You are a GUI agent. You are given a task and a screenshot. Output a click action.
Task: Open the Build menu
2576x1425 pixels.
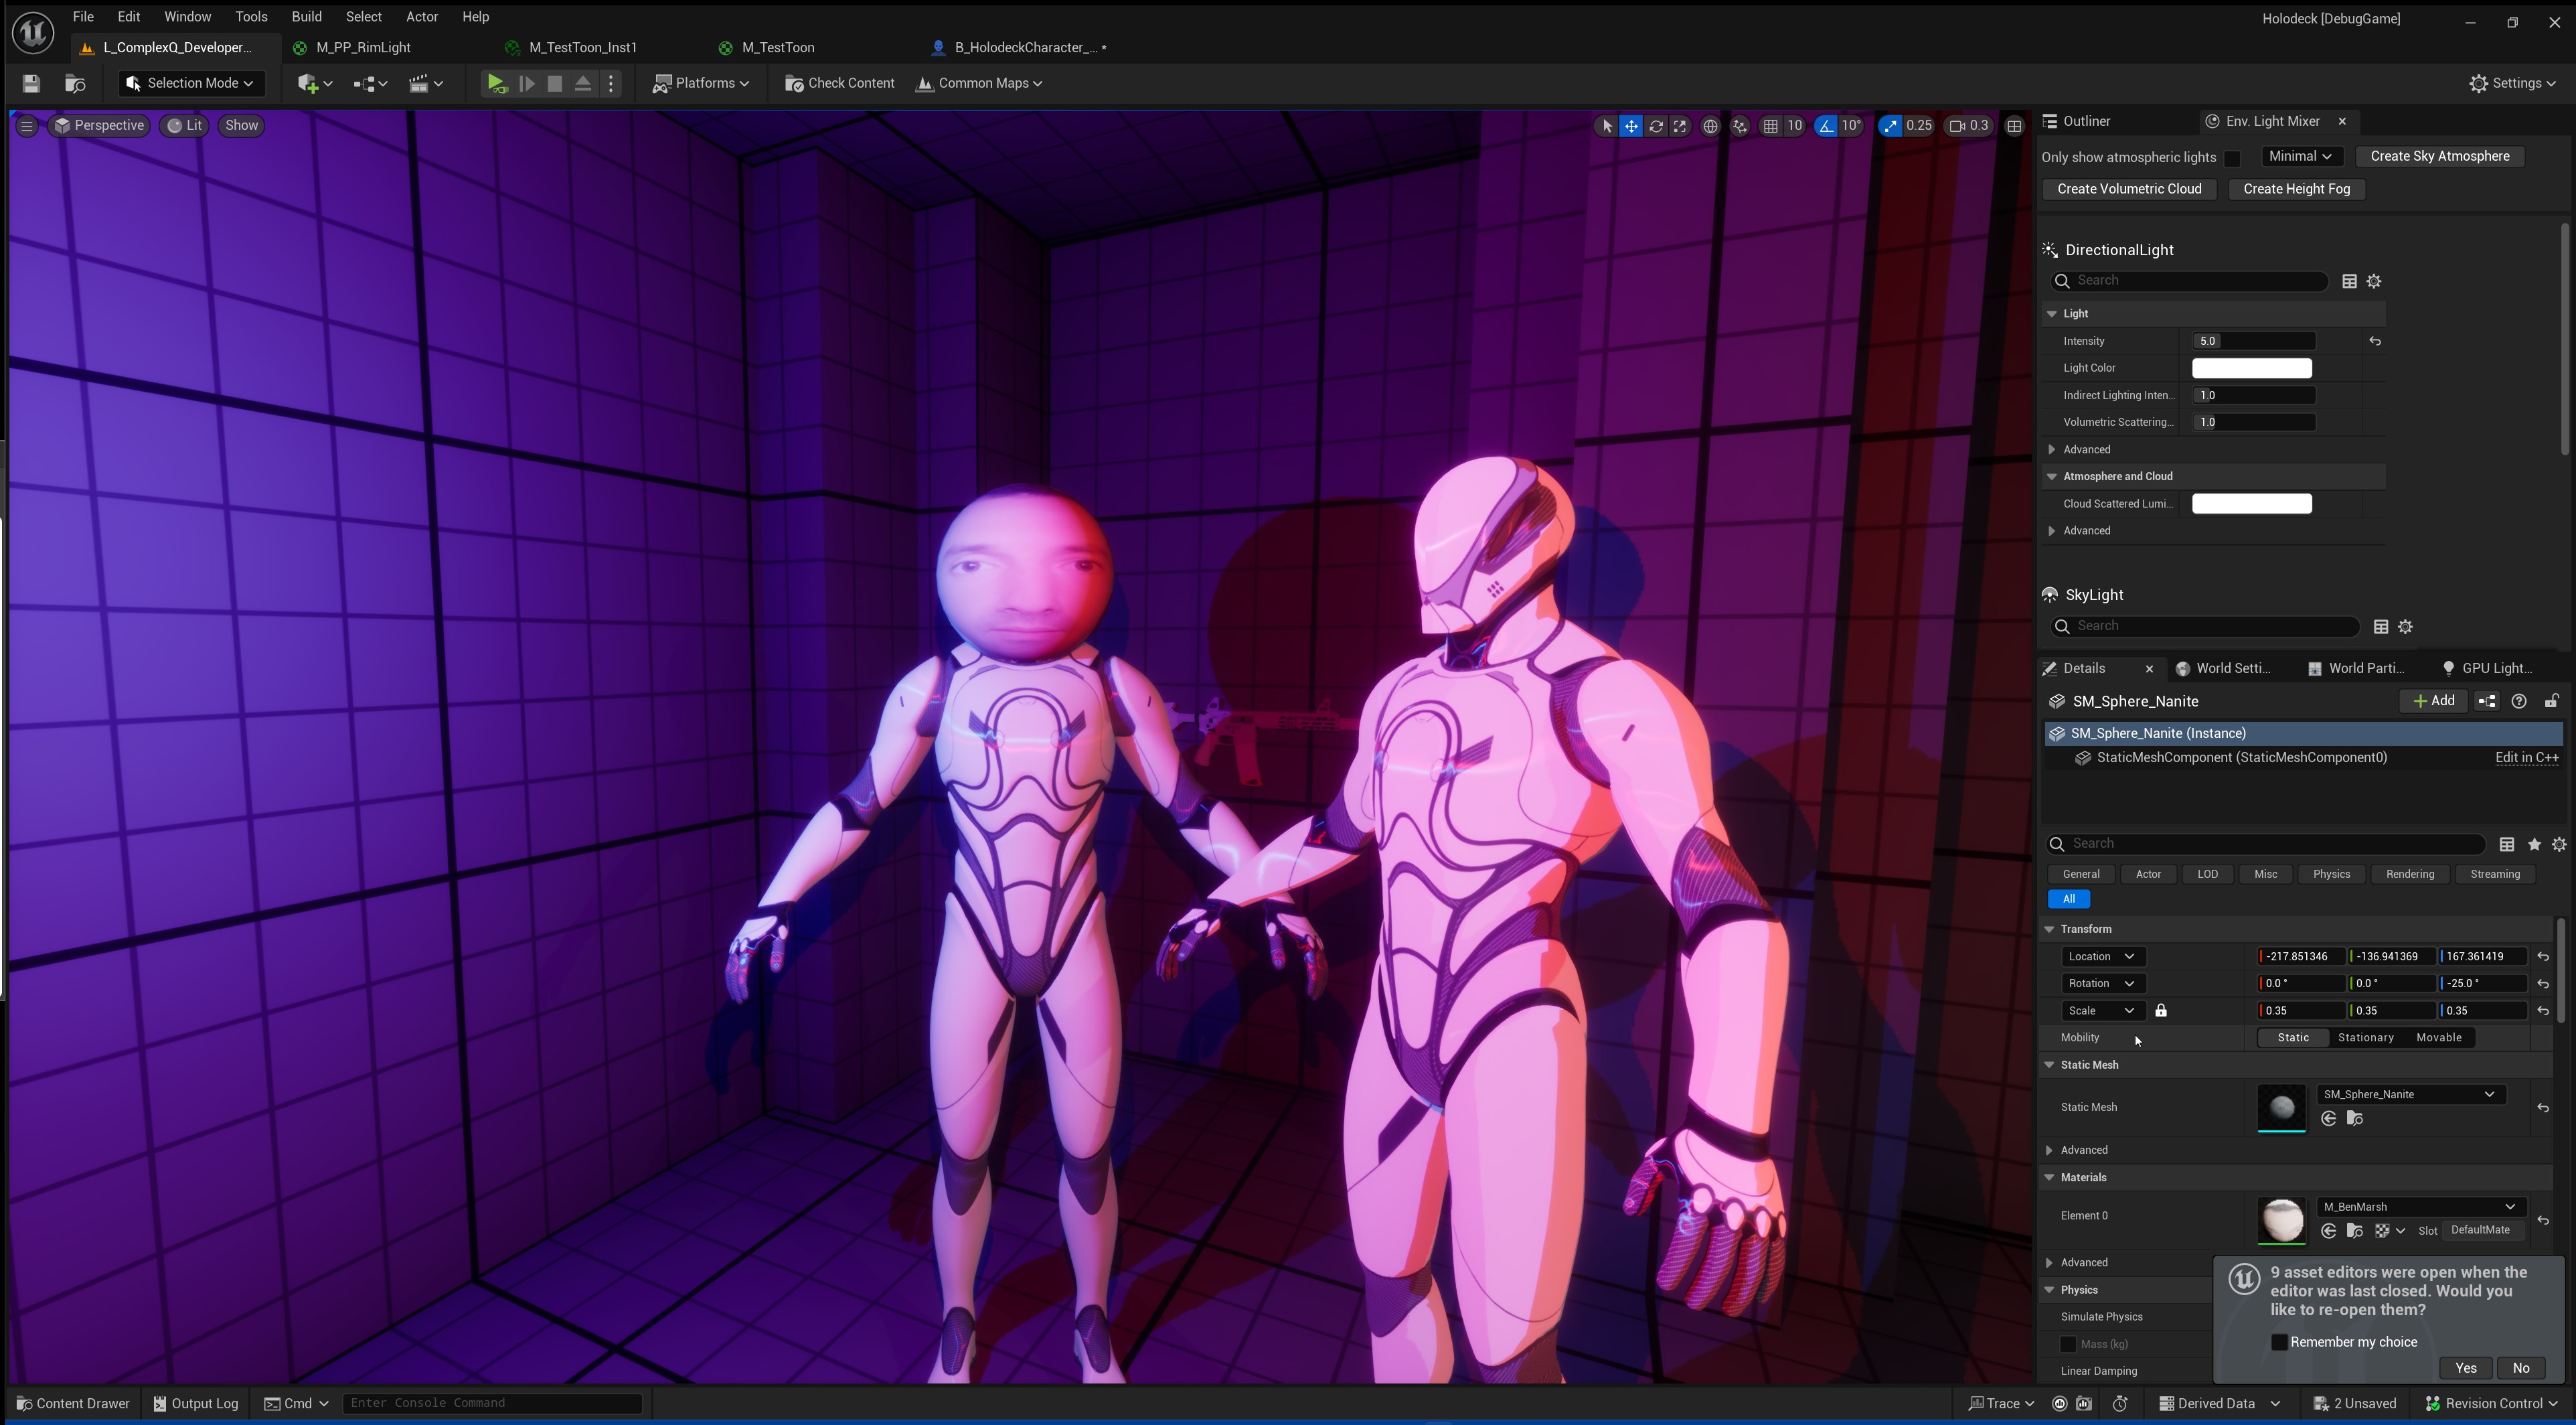[x=306, y=17]
